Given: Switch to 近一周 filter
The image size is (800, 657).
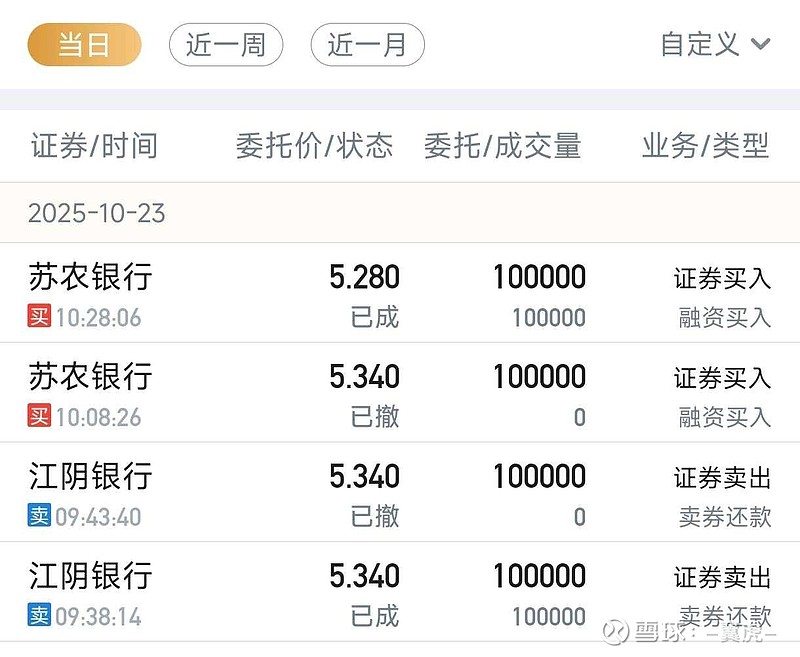Looking at the screenshot, I should point(226,45).
